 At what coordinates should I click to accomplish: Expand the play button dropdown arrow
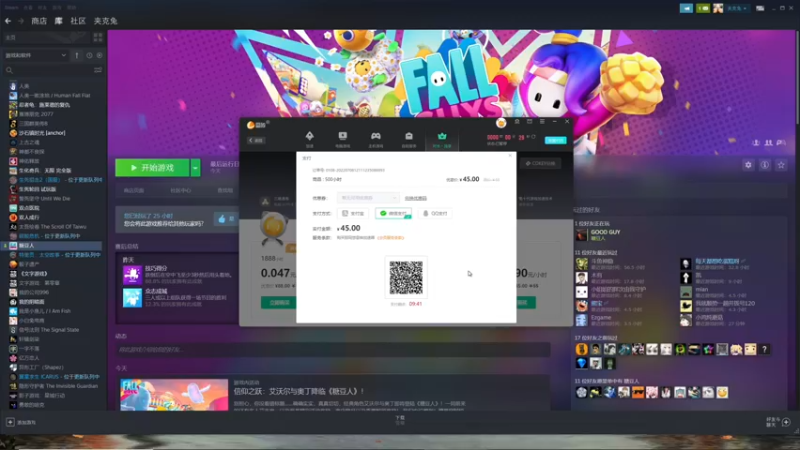coord(195,168)
